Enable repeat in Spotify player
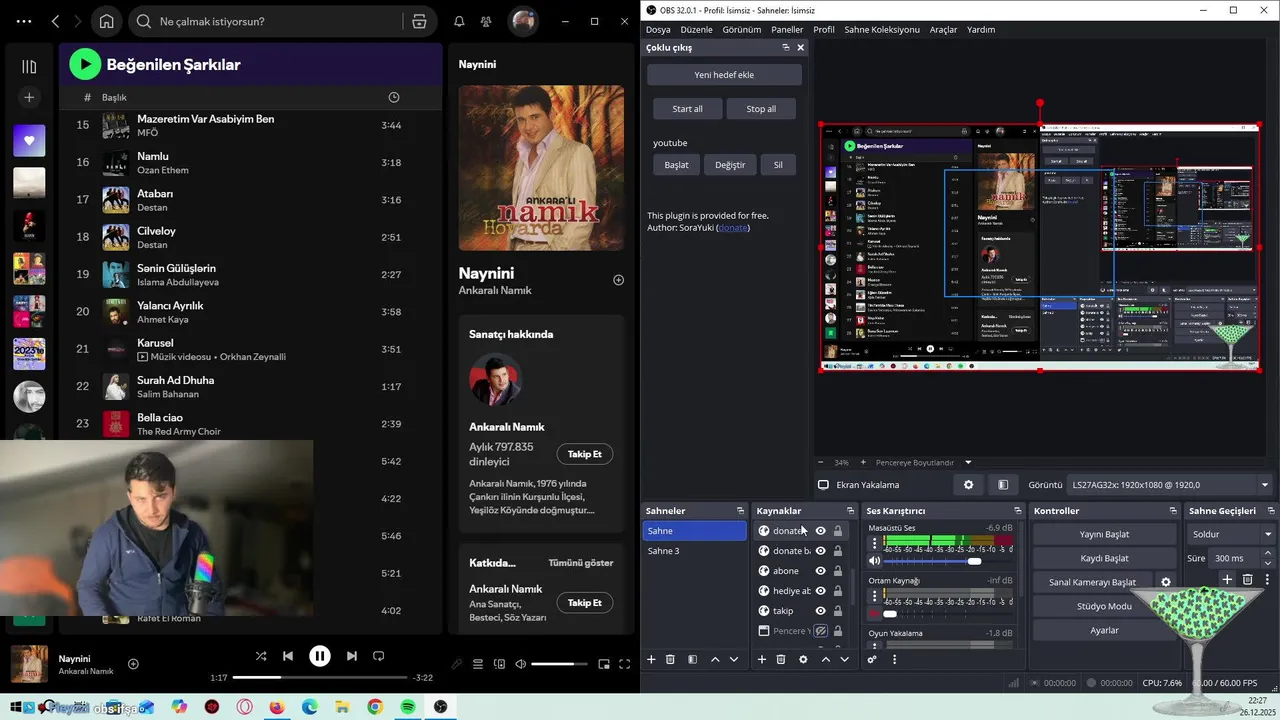 378,656
